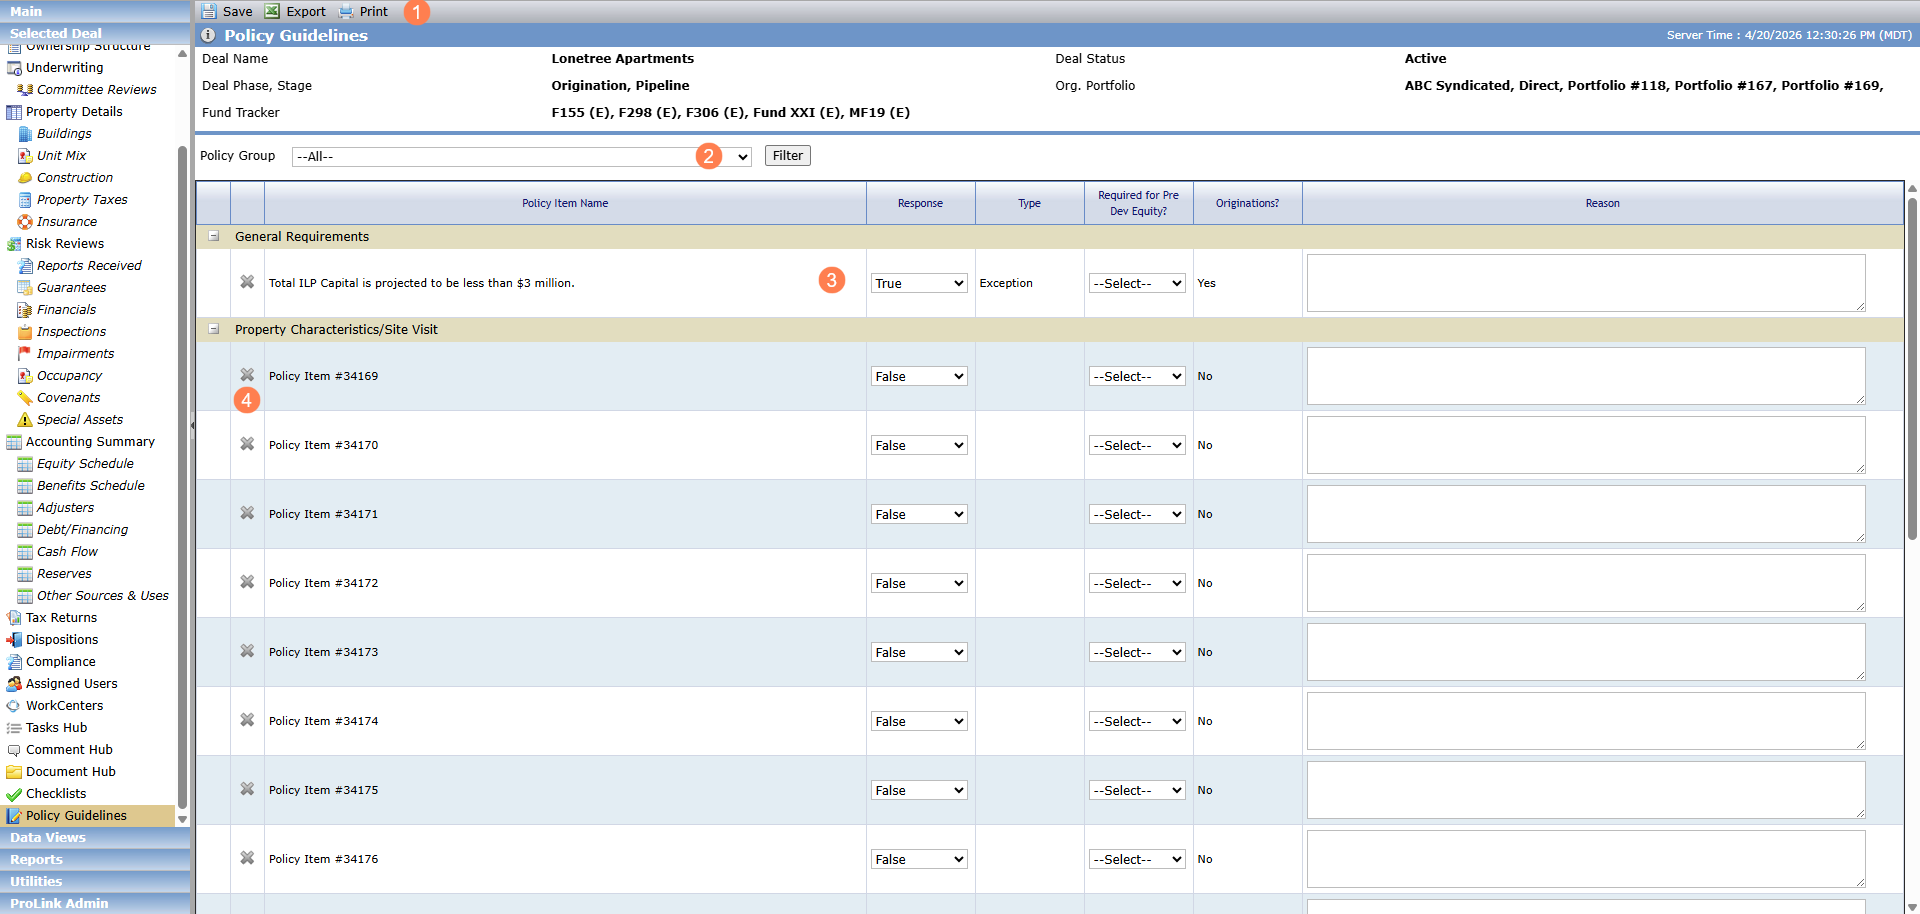
Task: Remove Policy Item #34170 with X icon
Action: pos(247,444)
